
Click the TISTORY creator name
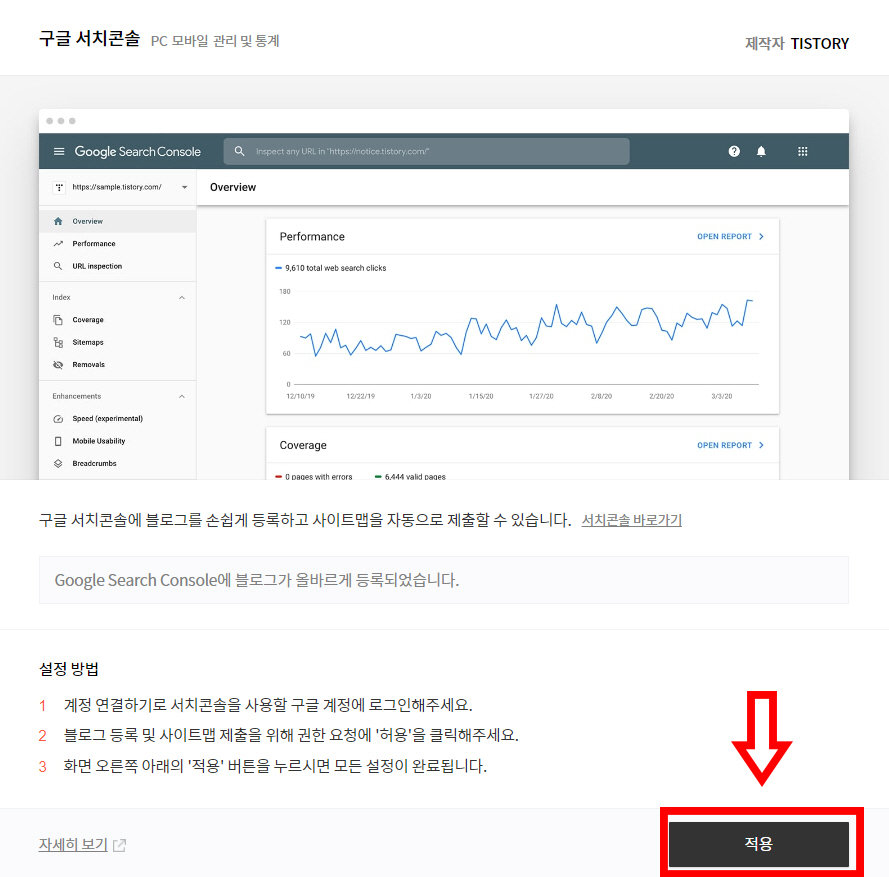(820, 44)
